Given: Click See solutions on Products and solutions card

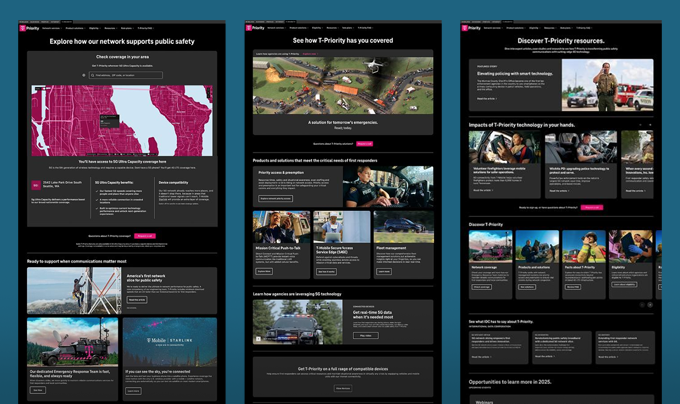Looking at the screenshot, I should point(527,287).
